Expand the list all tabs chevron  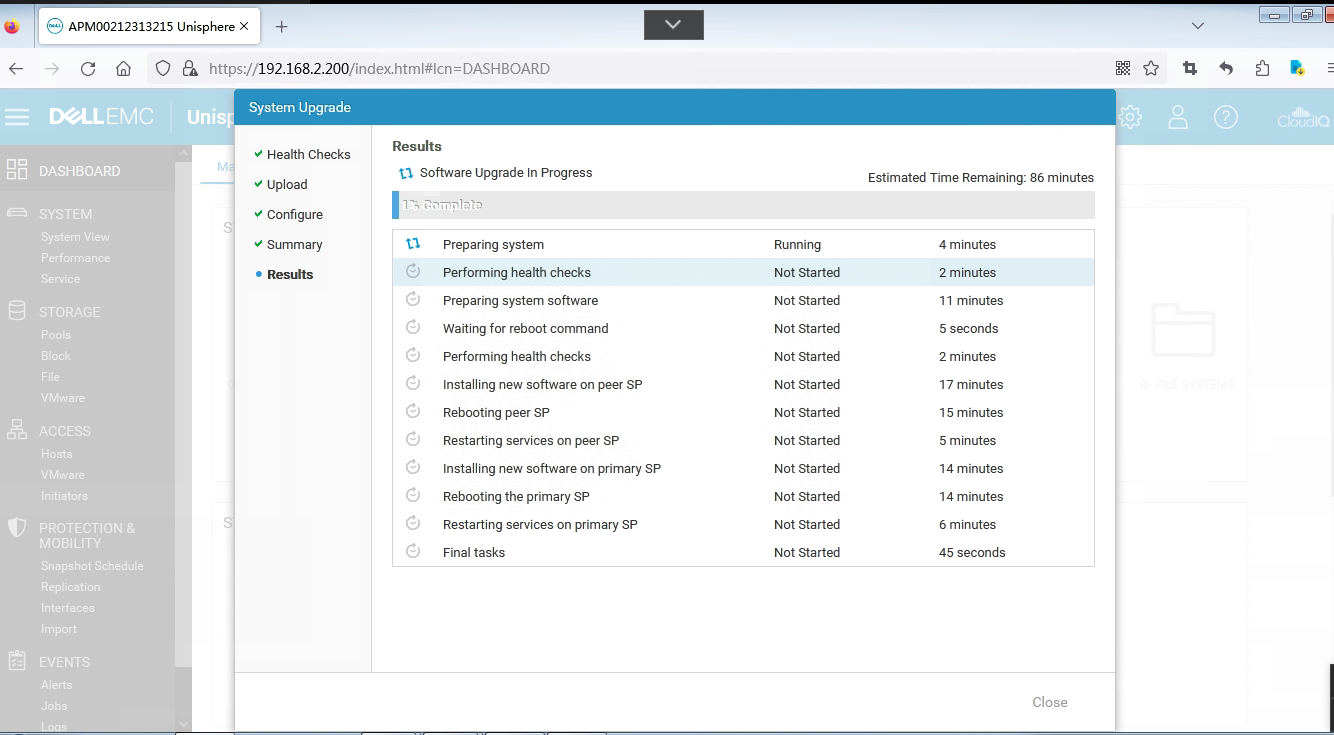1198,25
